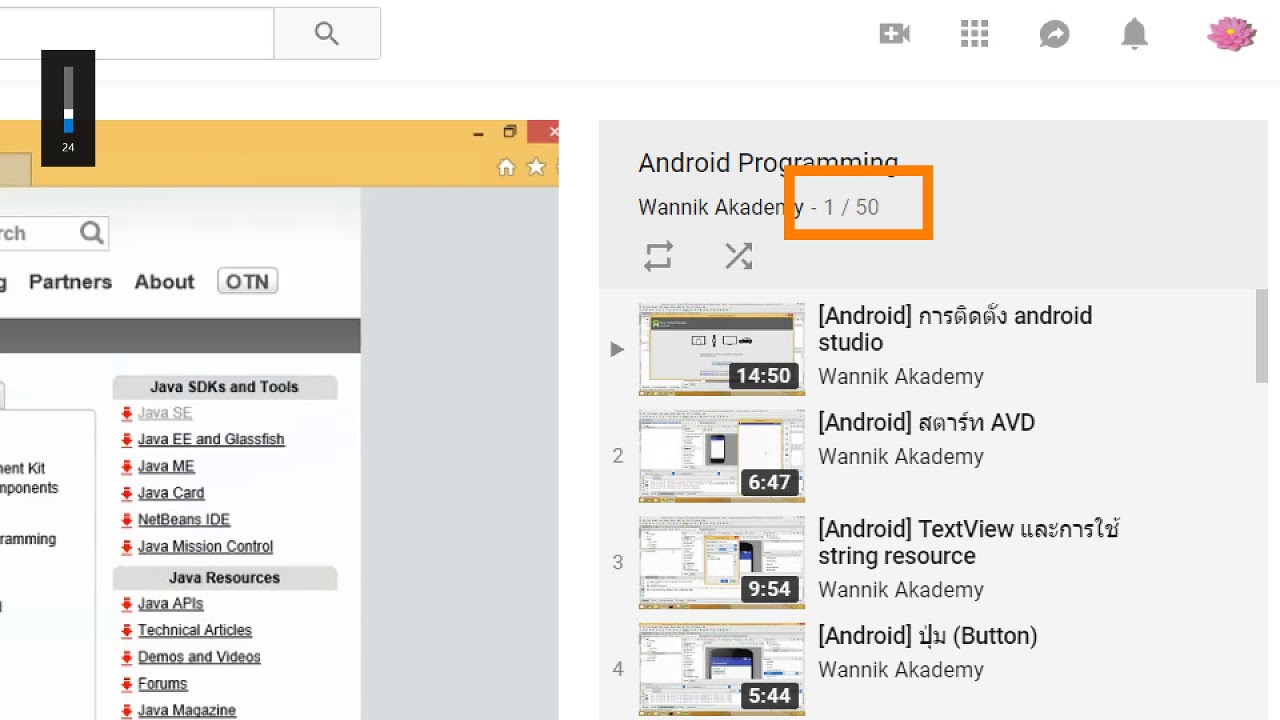Screen dimensions: 1280x720
Task: Click the volume level slider overlay
Action: (68, 100)
